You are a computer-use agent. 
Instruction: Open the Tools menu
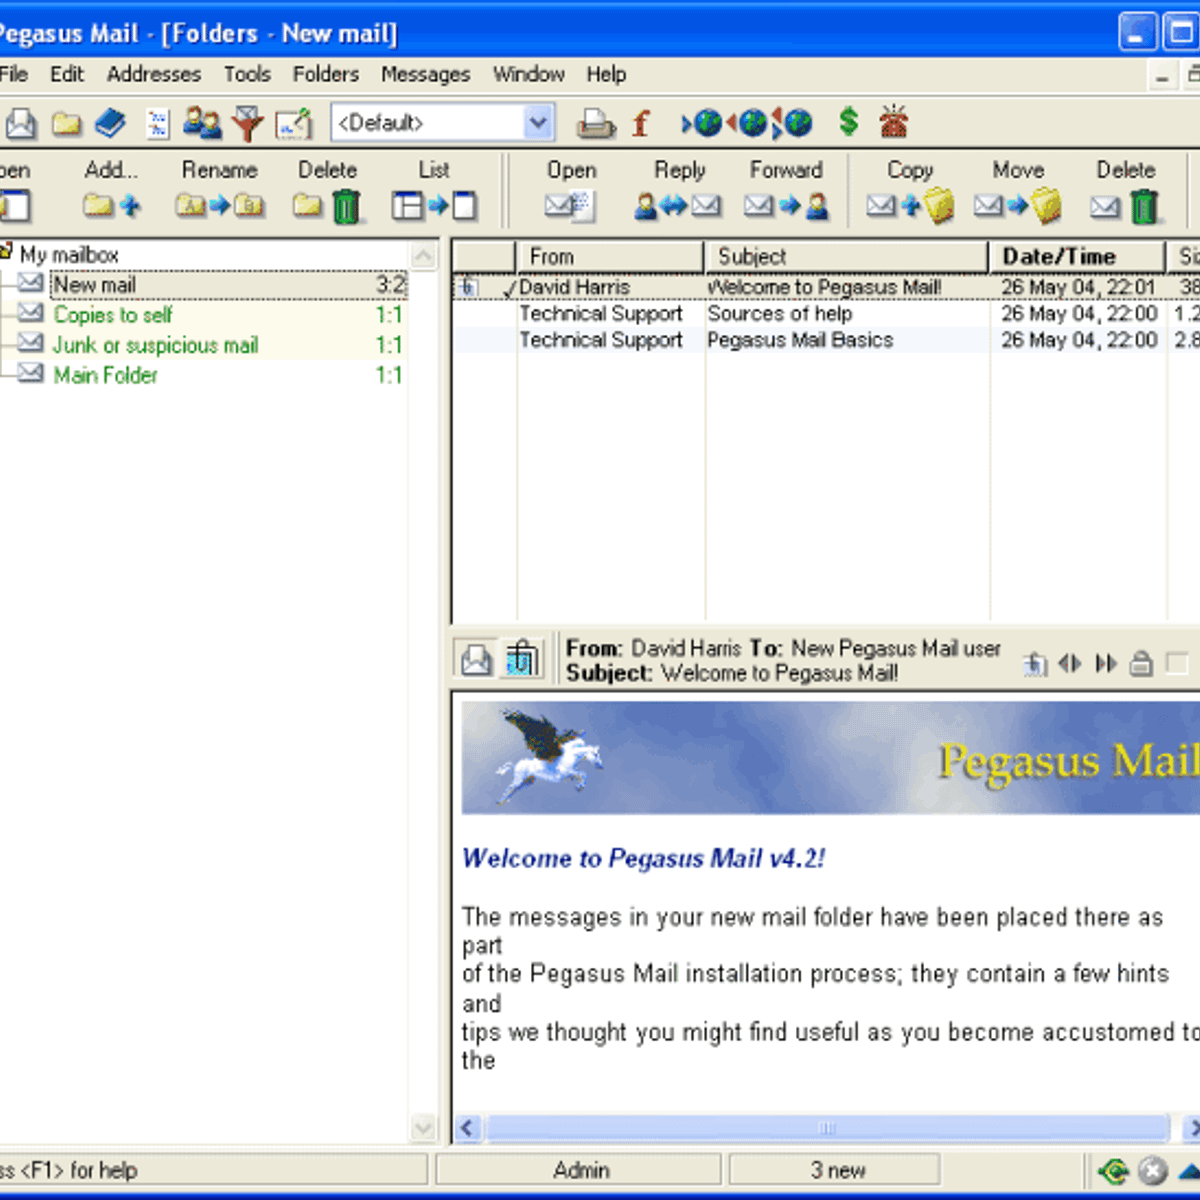pos(247,74)
